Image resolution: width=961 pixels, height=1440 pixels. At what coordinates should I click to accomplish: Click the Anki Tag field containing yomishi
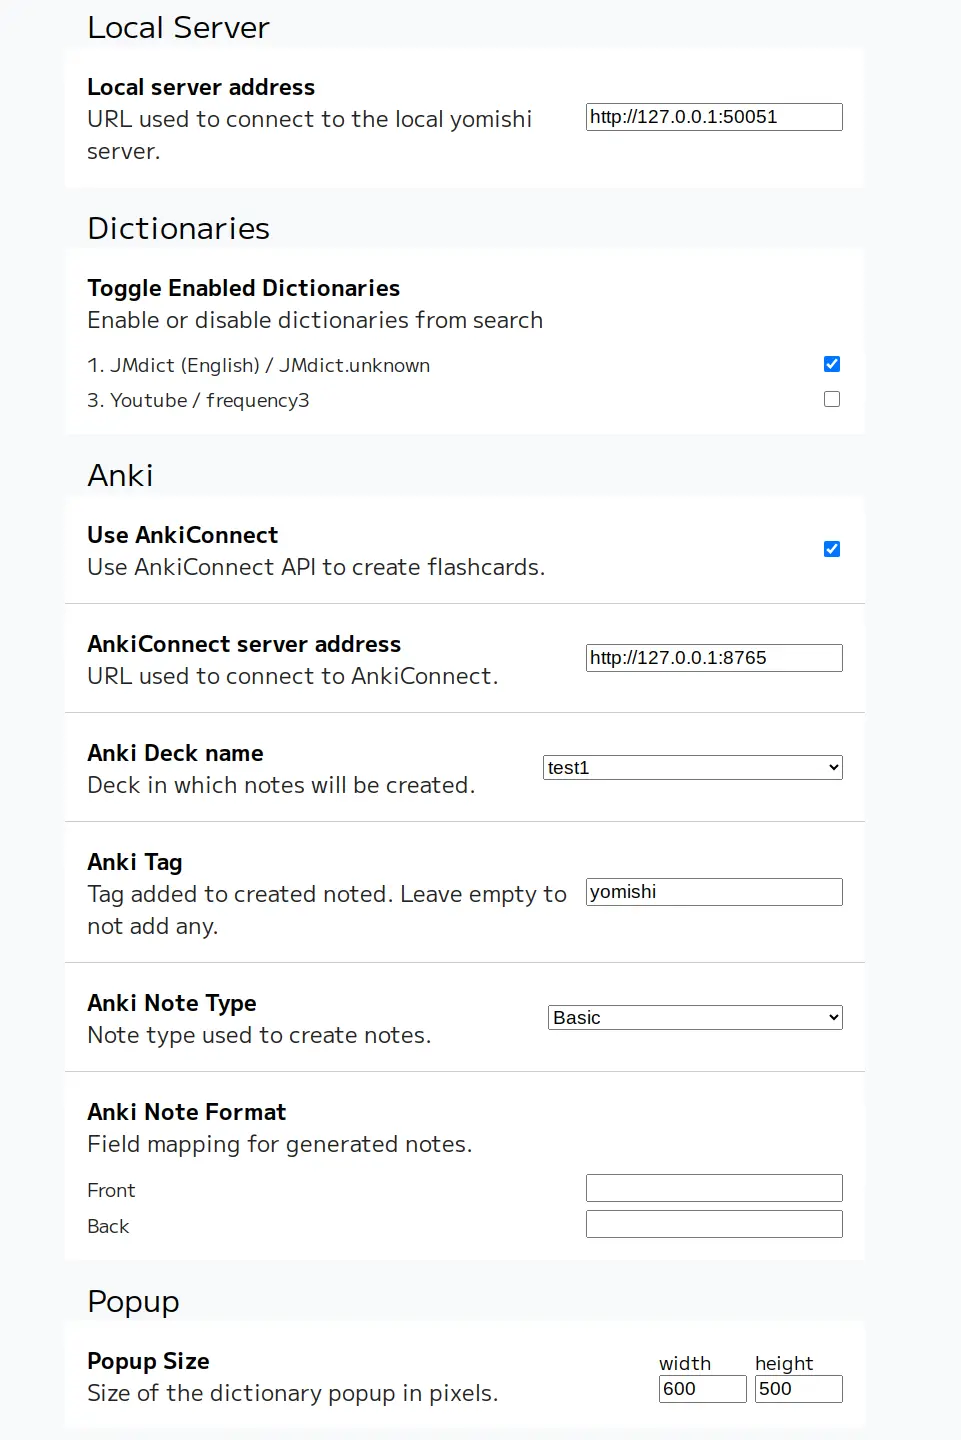click(x=713, y=892)
